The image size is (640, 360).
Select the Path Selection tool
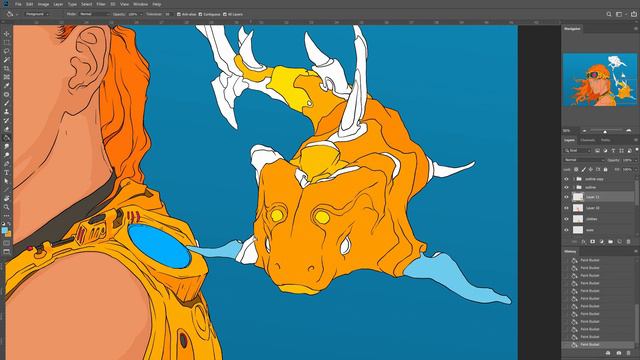7,181
